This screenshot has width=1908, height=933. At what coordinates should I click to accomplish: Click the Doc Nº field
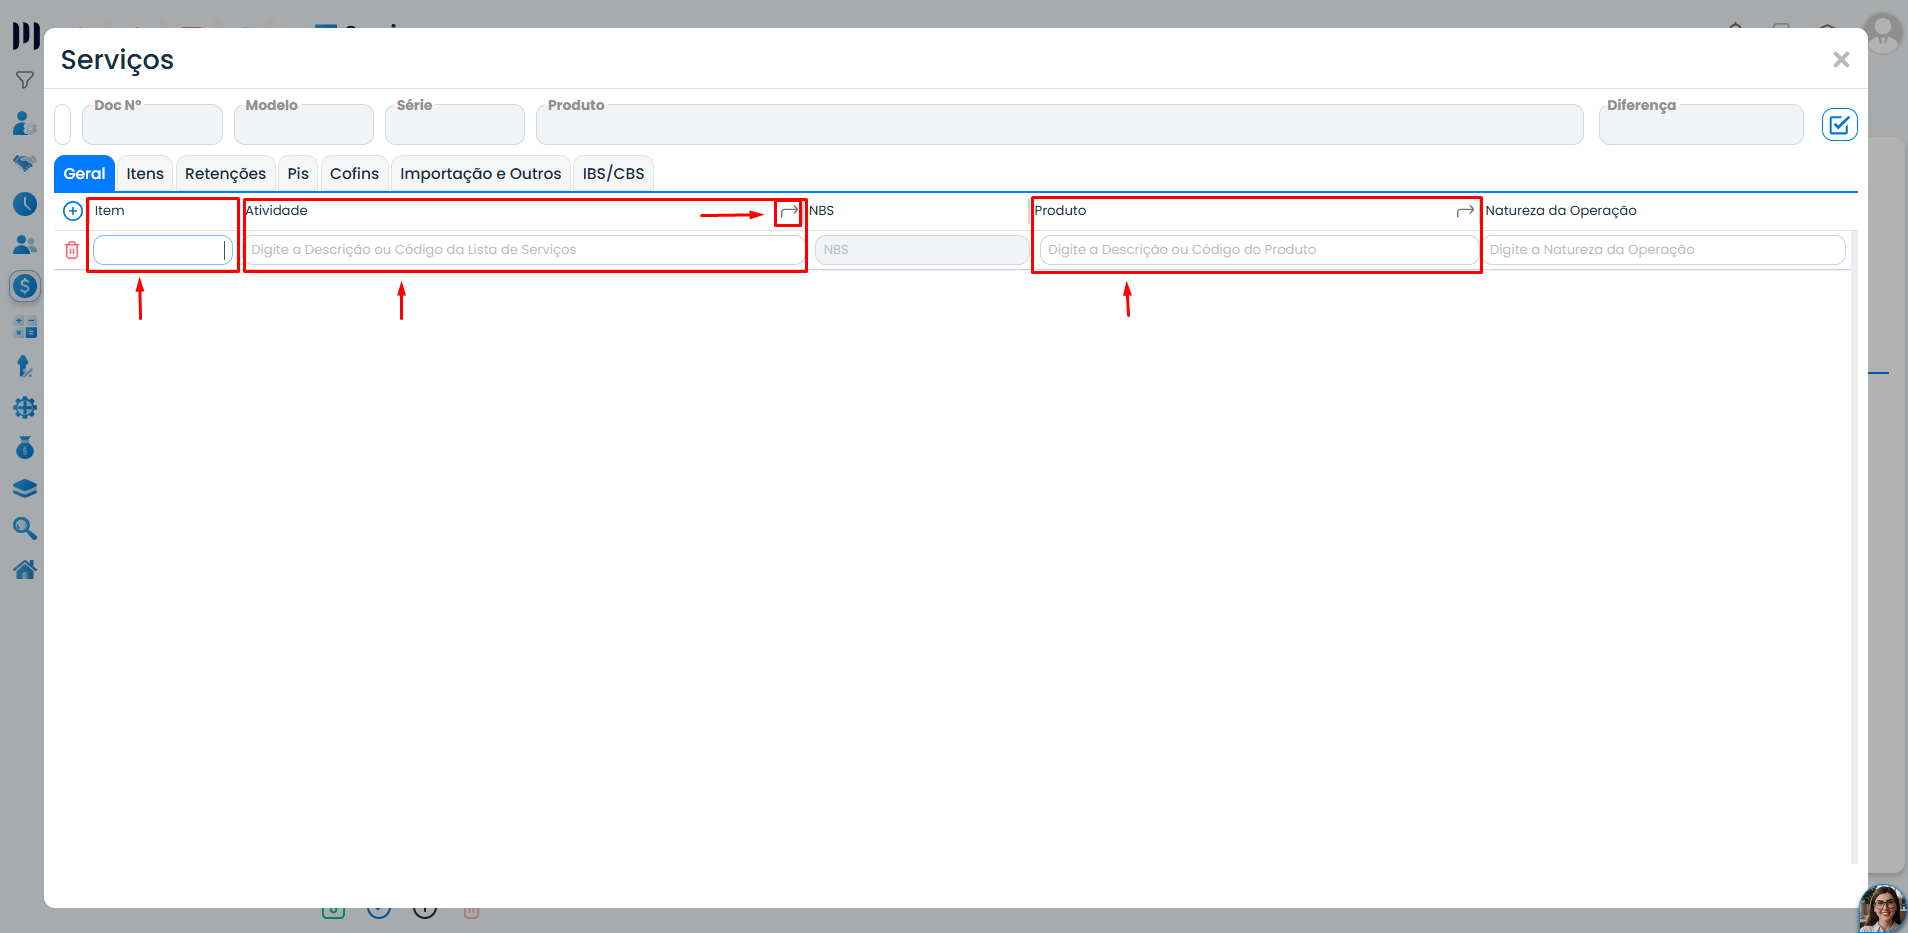point(152,125)
